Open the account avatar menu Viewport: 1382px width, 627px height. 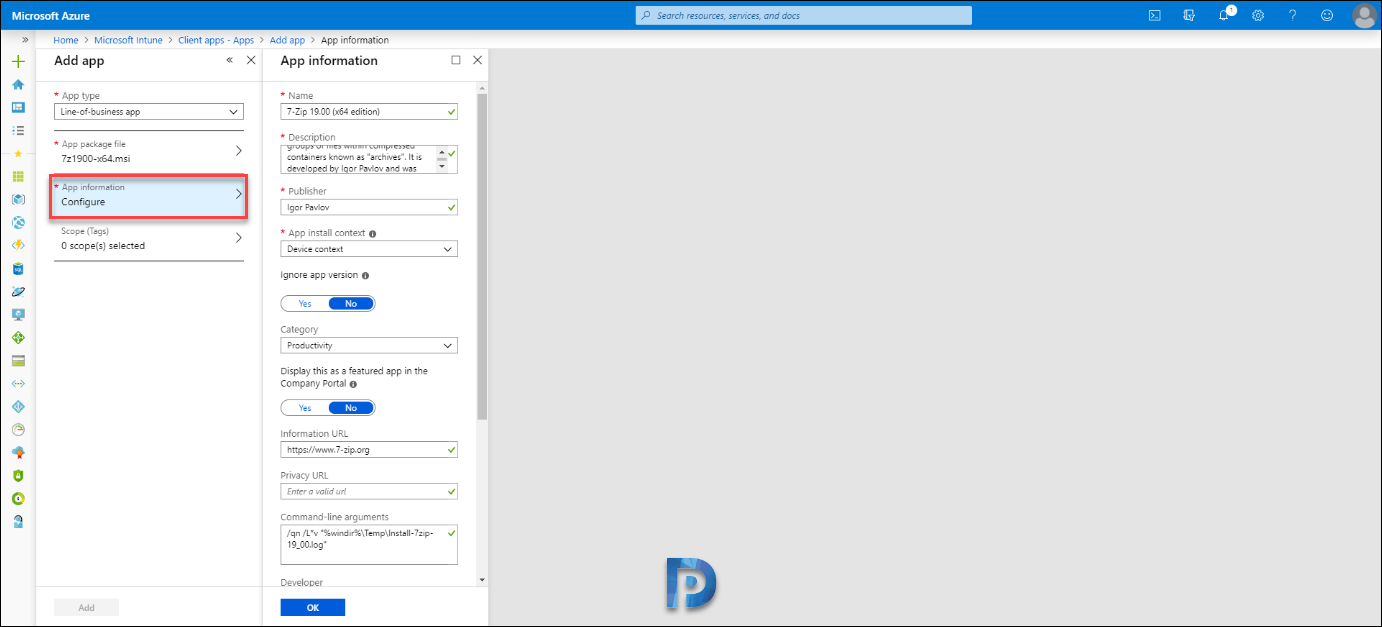[x=1364, y=15]
